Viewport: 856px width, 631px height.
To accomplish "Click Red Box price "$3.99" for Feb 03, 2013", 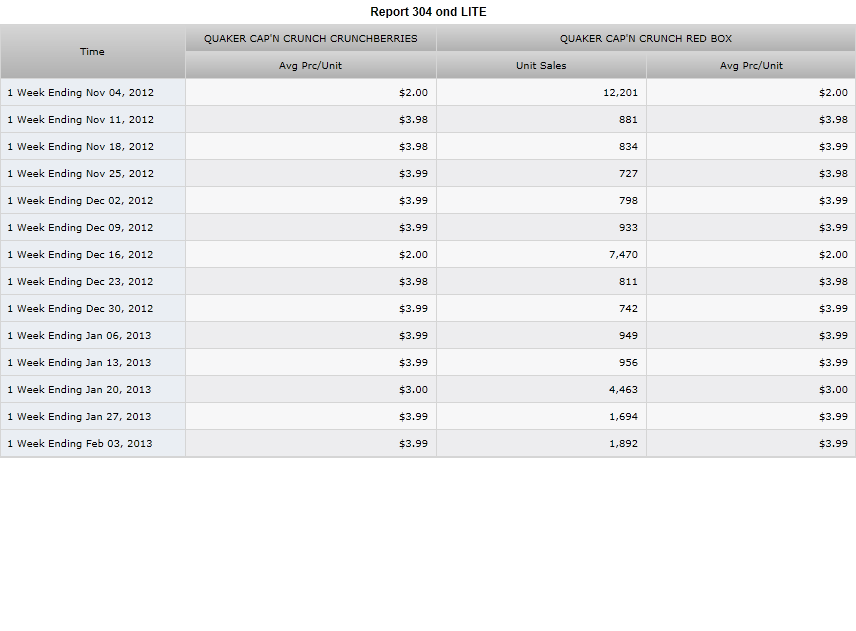I will (833, 444).
